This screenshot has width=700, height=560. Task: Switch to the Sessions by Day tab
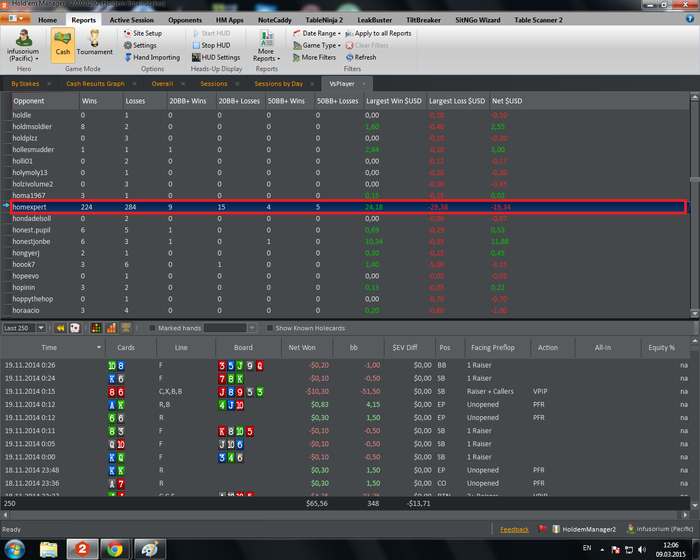[x=279, y=84]
